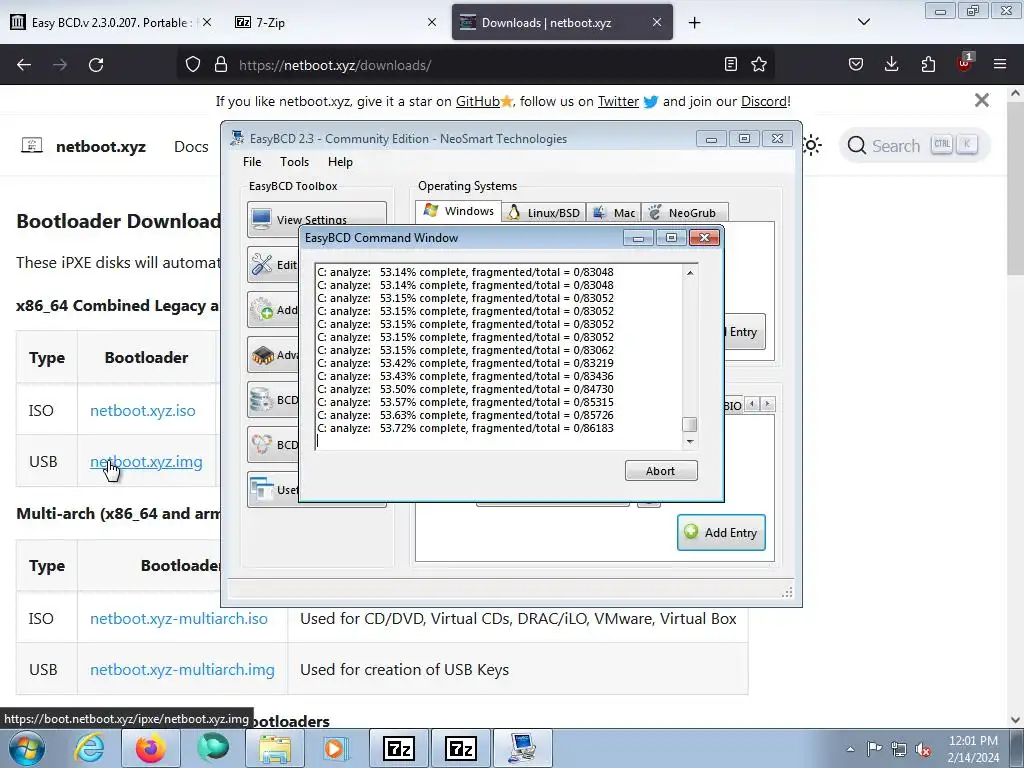Click the BCD Backup database icon
Viewport: 1024px width, 768px height.
click(x=262, y=400)
